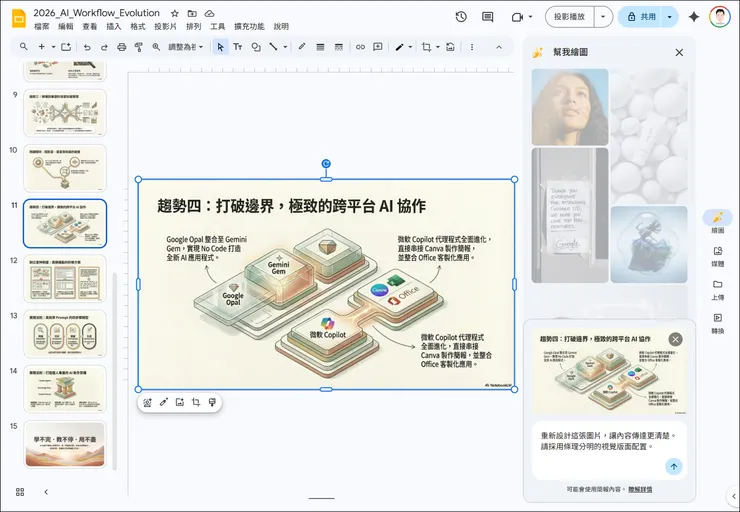Screen dimensions: 740x512
Task: Open the 投影播放 dropdown arrow
Action: click(603, 17)
